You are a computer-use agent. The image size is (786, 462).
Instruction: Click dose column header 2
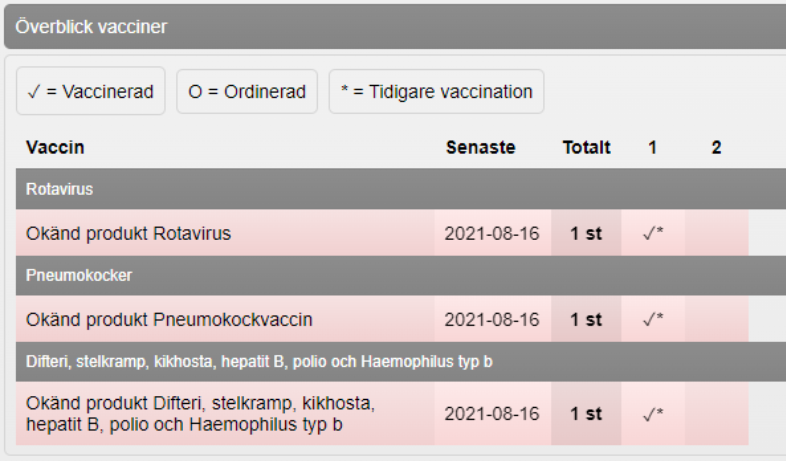pyautogui.click(x=716, y=148)
